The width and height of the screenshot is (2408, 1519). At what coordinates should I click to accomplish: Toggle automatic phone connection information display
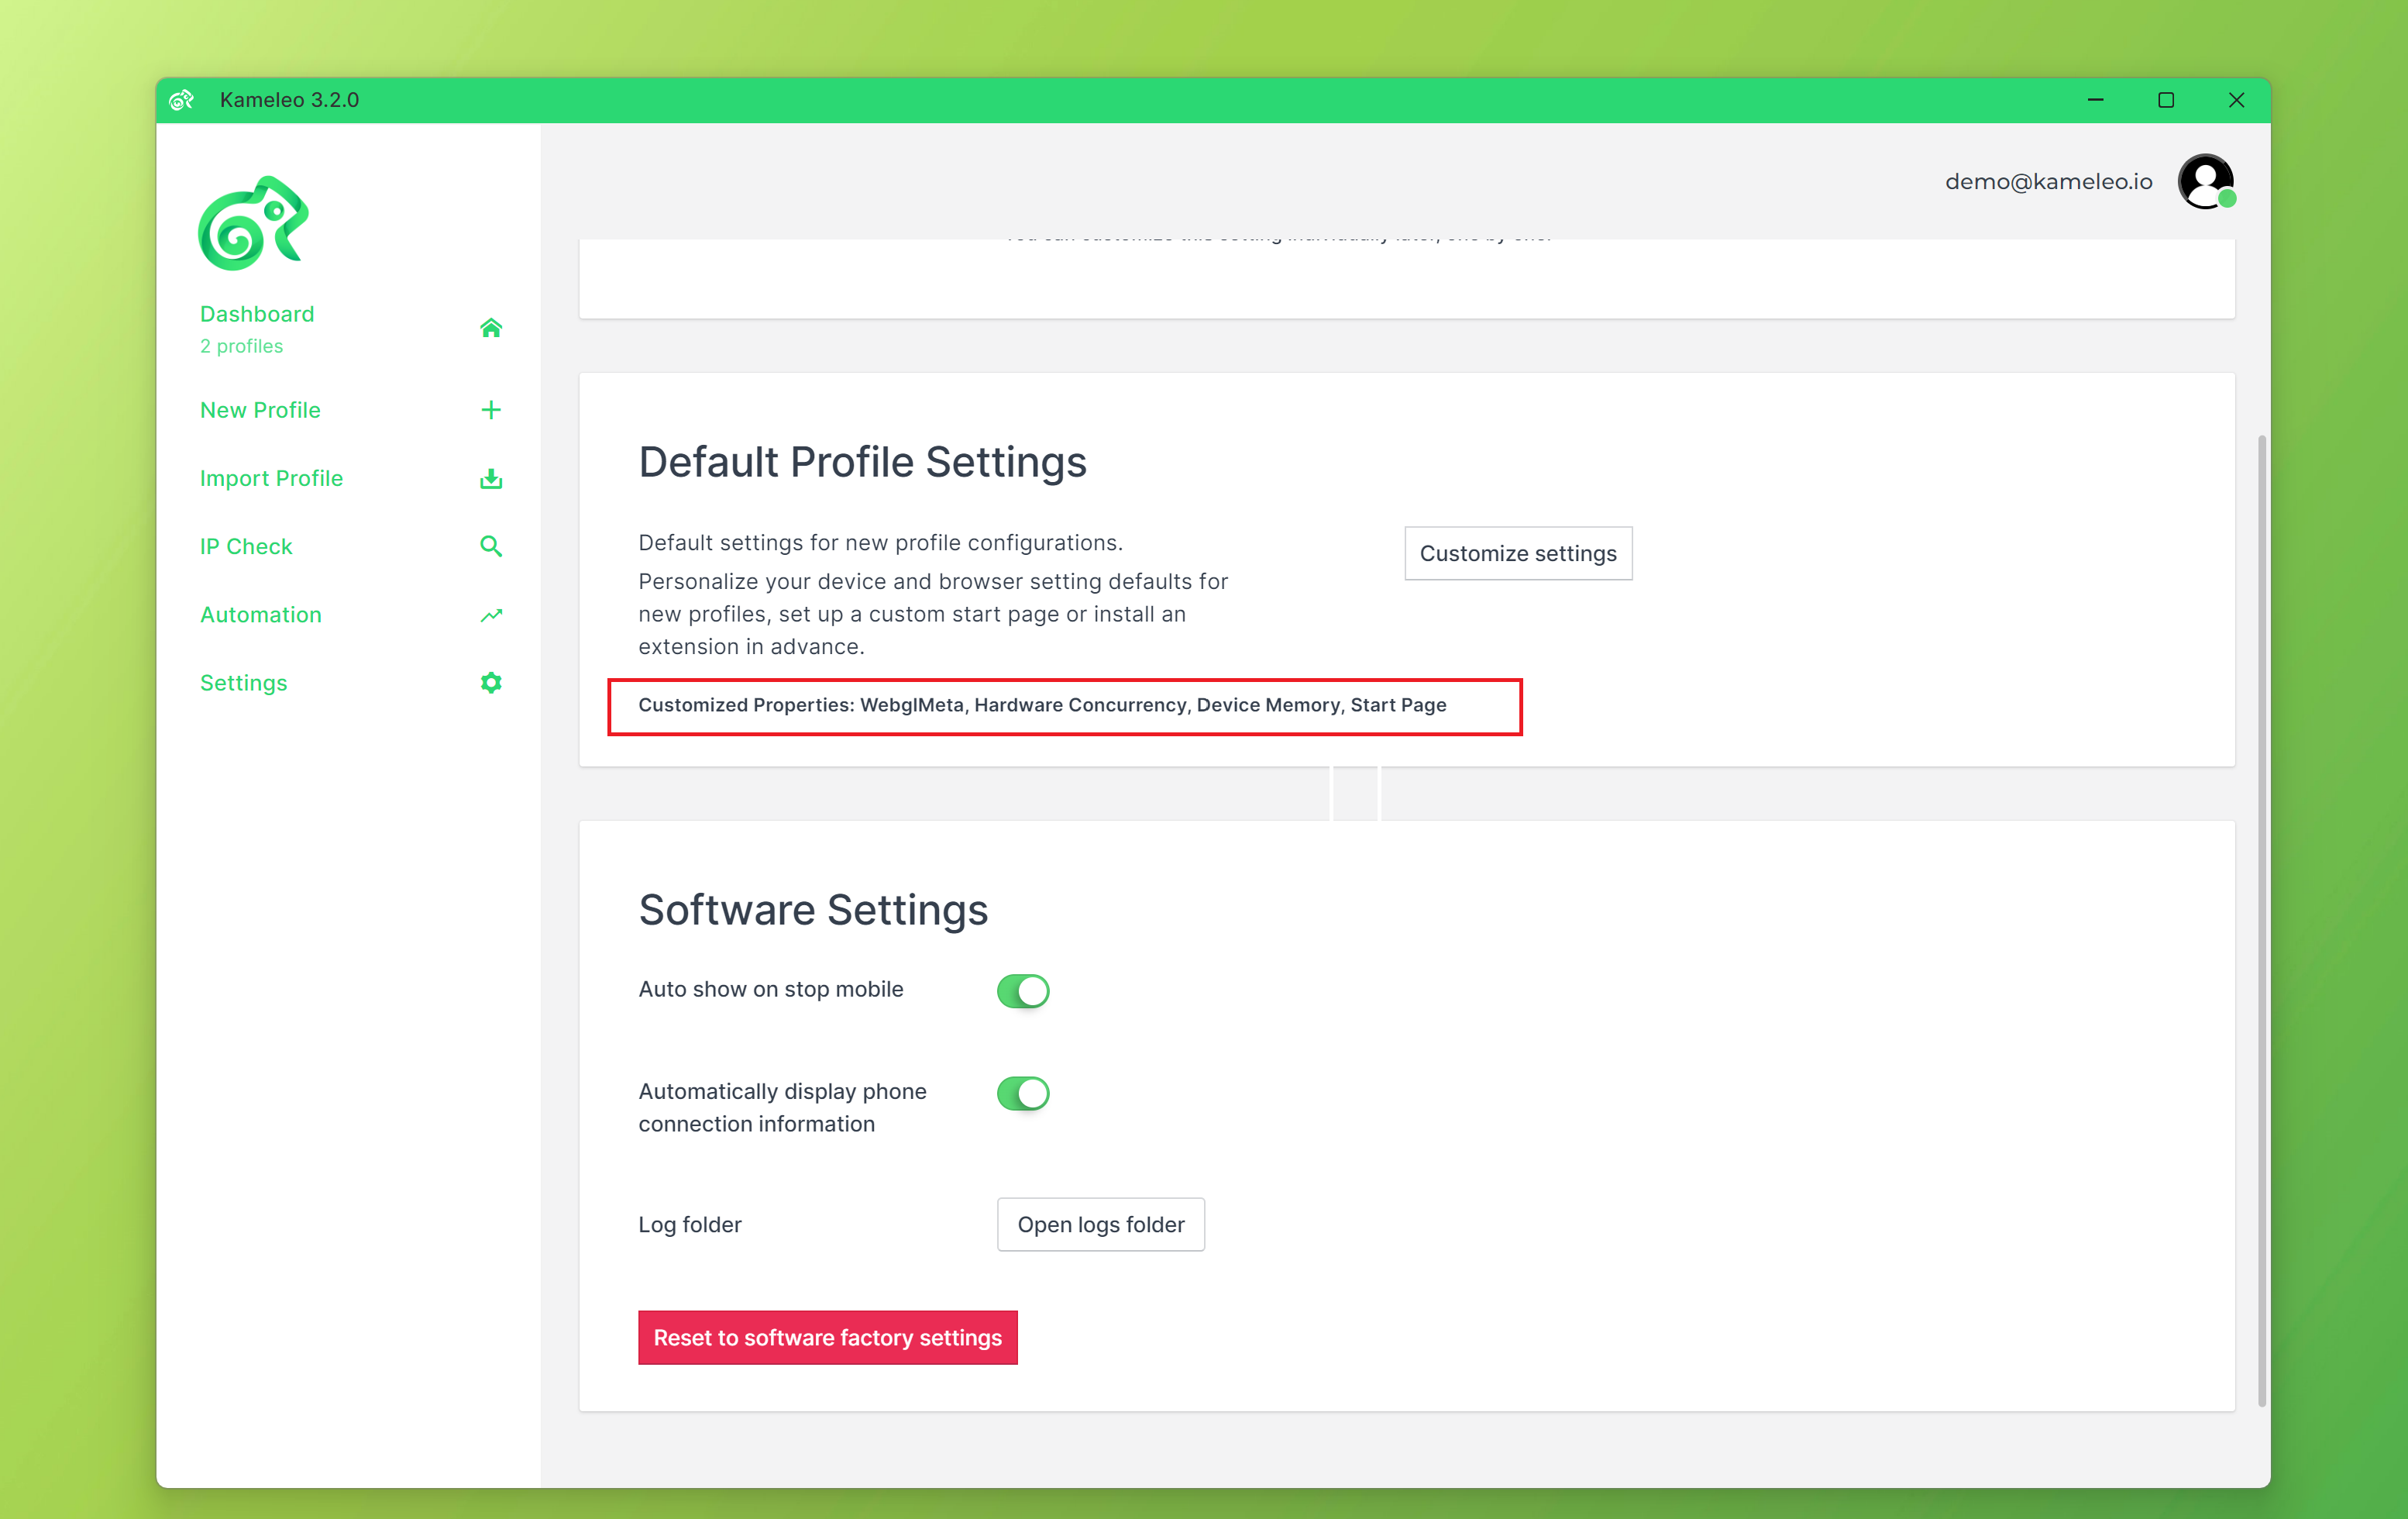click(x=1022, y=1093)
